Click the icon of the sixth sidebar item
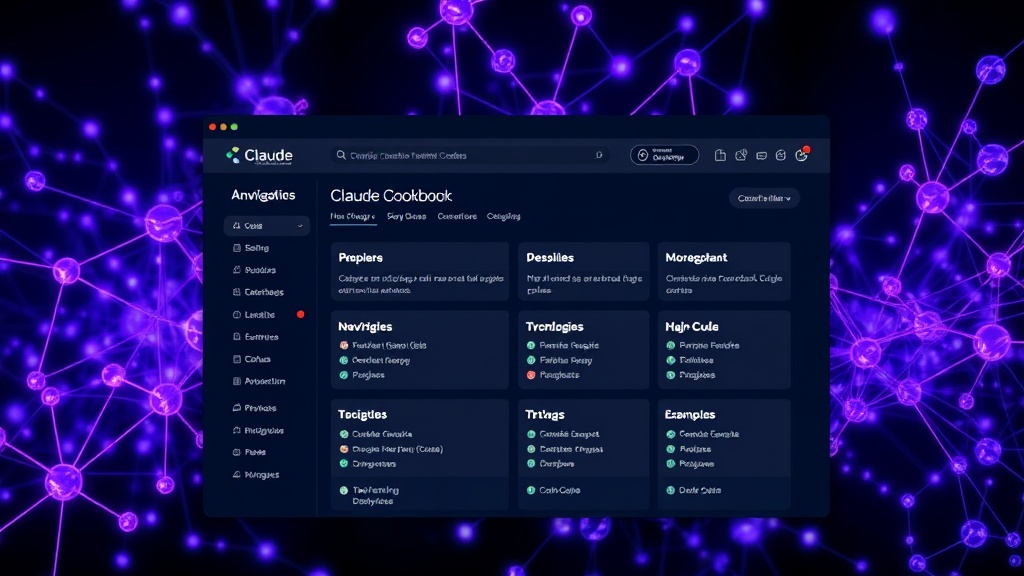 click(x=236, y=336)
